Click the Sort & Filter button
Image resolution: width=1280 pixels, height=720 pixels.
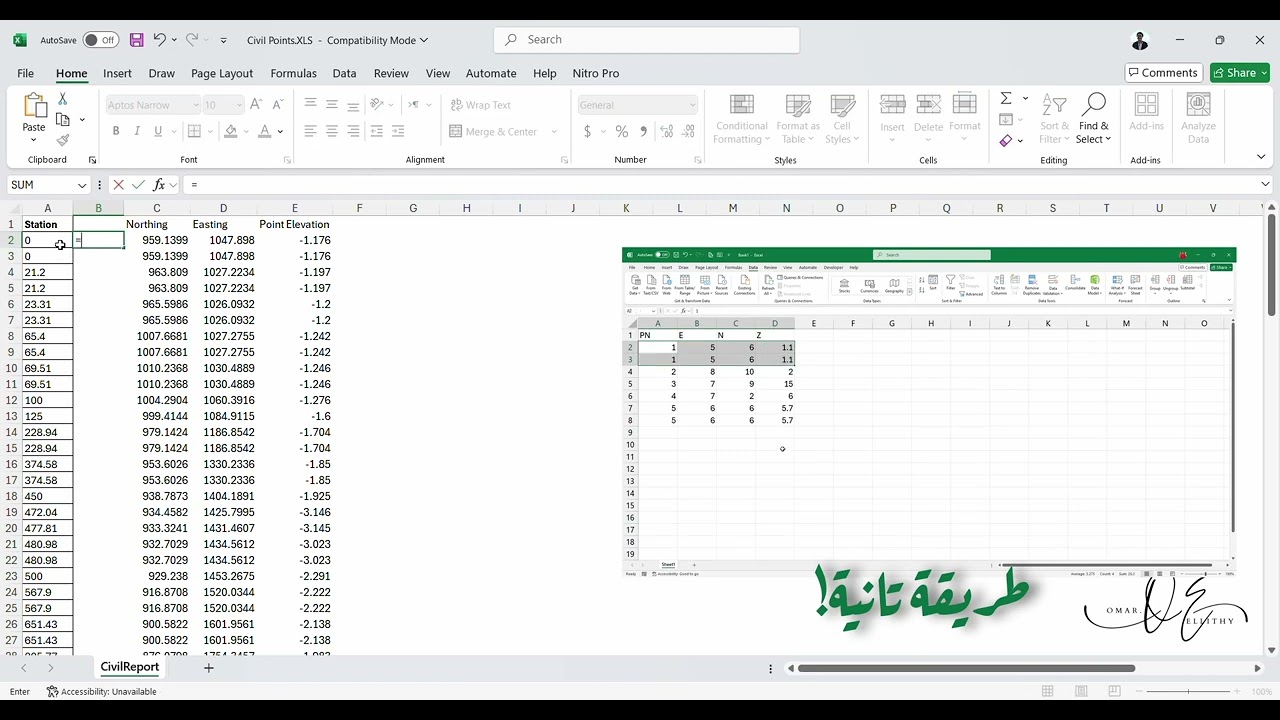click(1054, 118)
